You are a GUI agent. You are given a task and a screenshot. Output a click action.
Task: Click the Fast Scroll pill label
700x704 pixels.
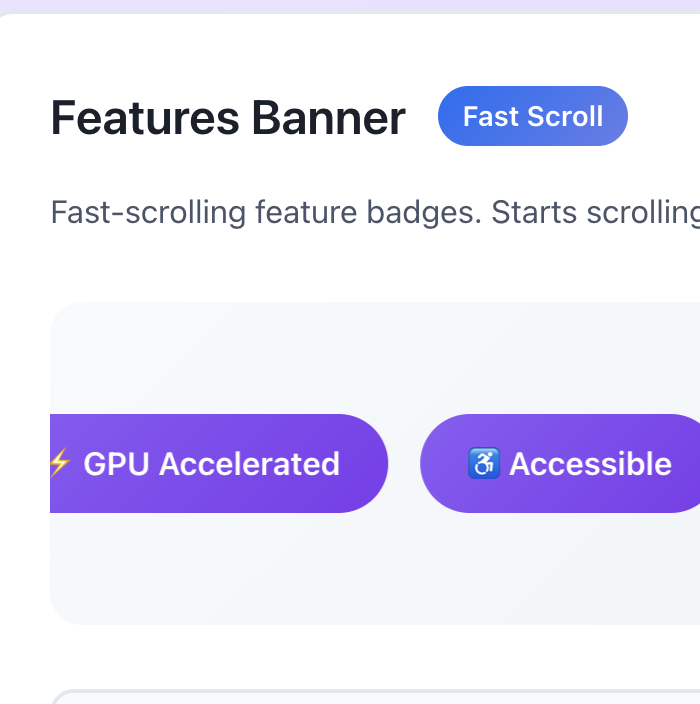(532, 116)
